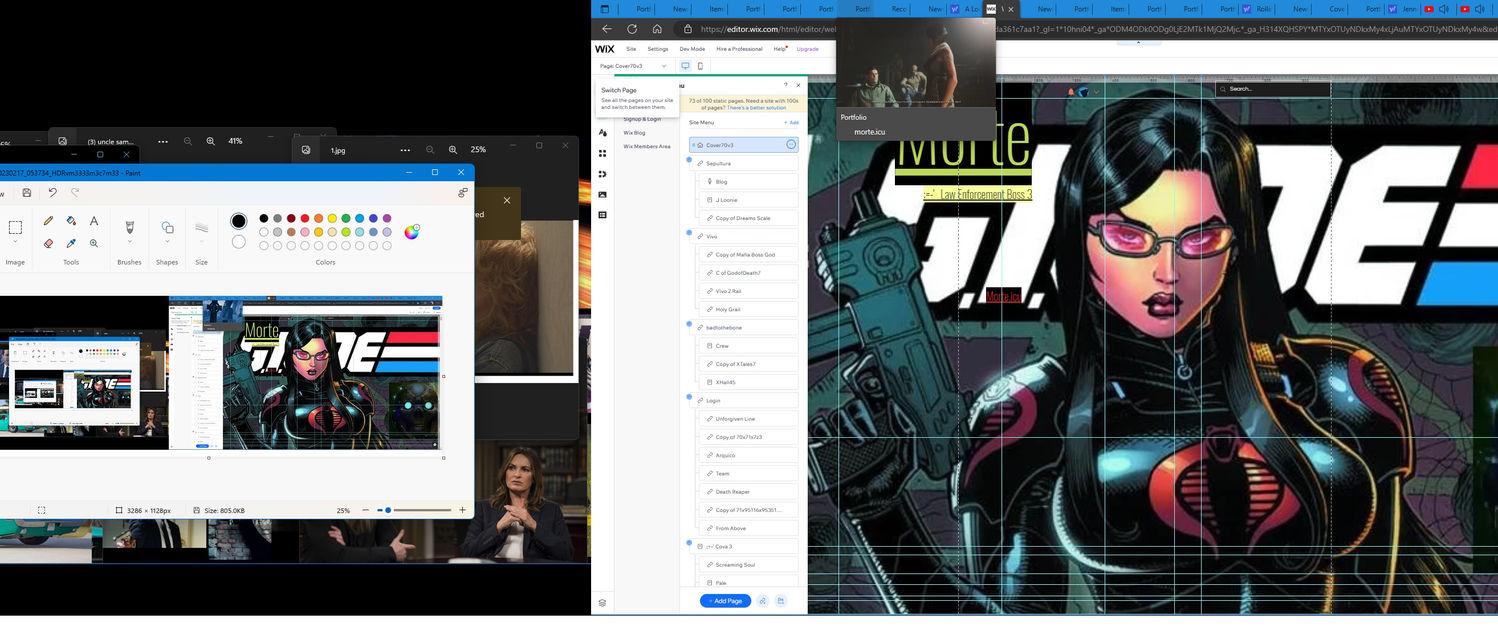The height and width of the screenshot is (643, 1498).
Task: Click "There's a better solution" link
Action: 757,107
